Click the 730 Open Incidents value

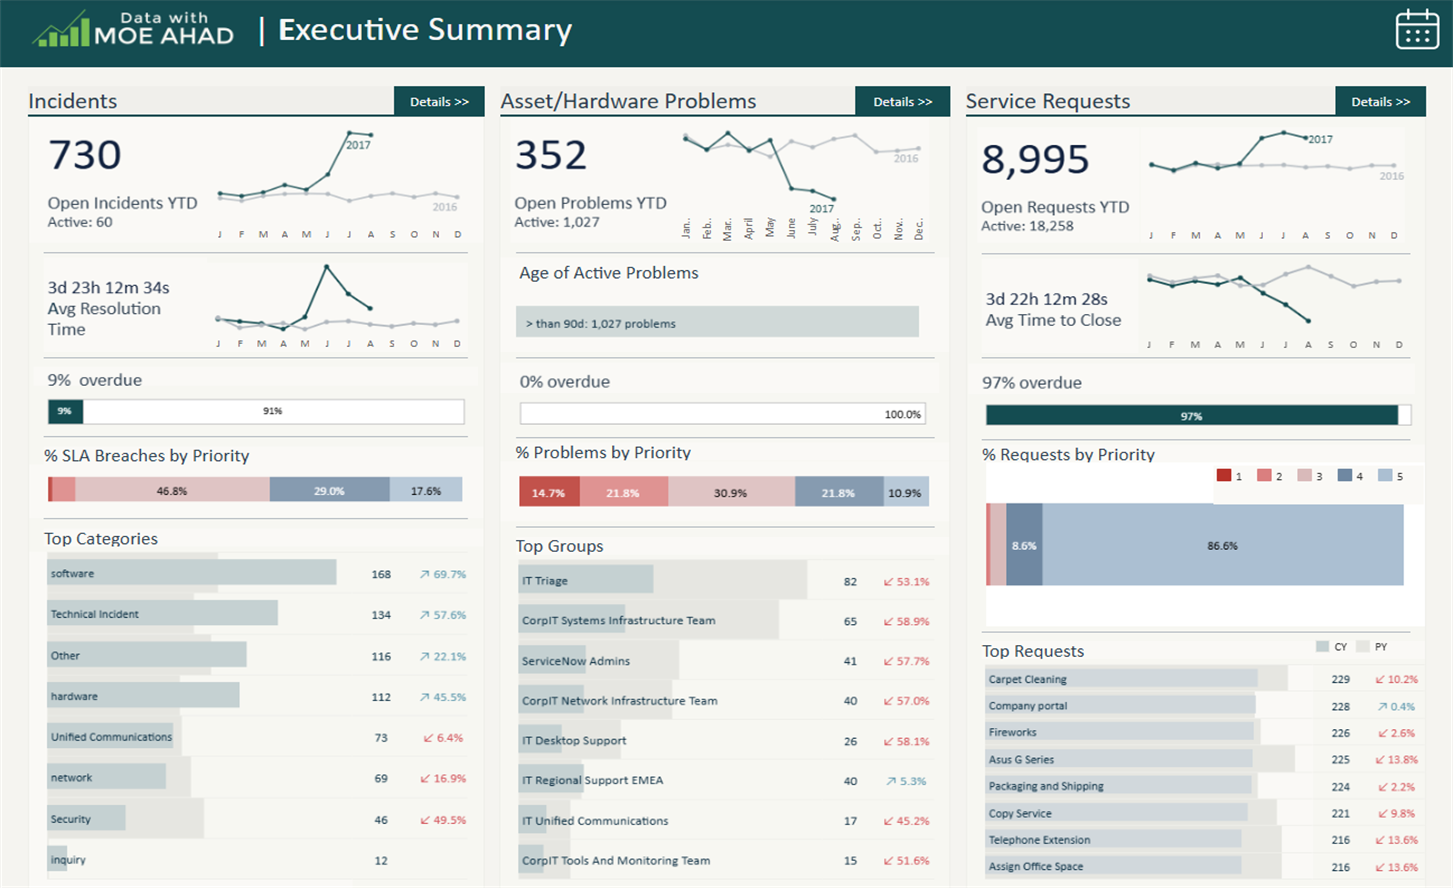click(x=85, y=155)
